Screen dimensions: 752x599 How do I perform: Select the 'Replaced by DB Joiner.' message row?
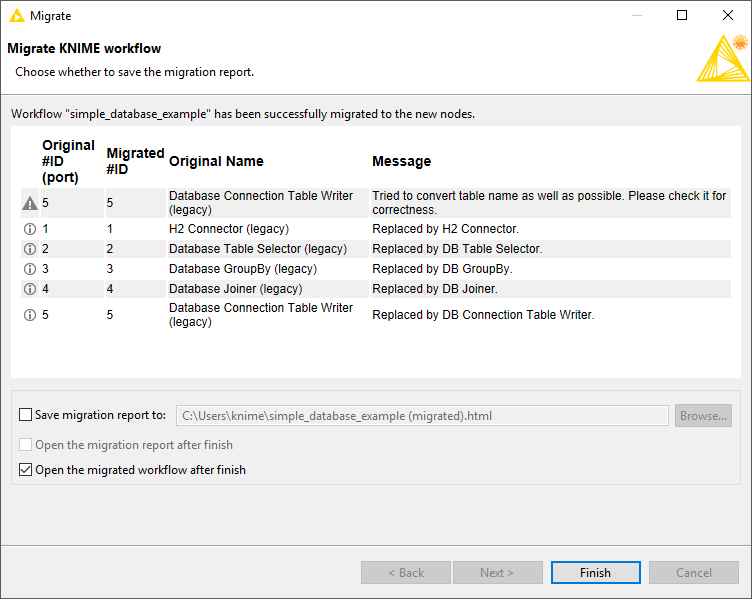tap(376, 289)
